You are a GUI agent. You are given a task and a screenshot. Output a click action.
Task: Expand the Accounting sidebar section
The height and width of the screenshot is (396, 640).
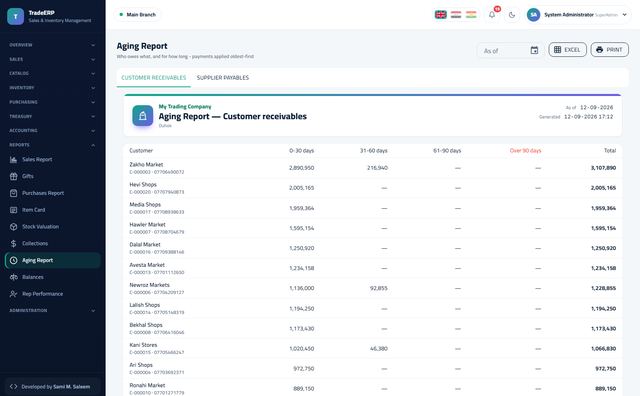click(x=52, y=131)
